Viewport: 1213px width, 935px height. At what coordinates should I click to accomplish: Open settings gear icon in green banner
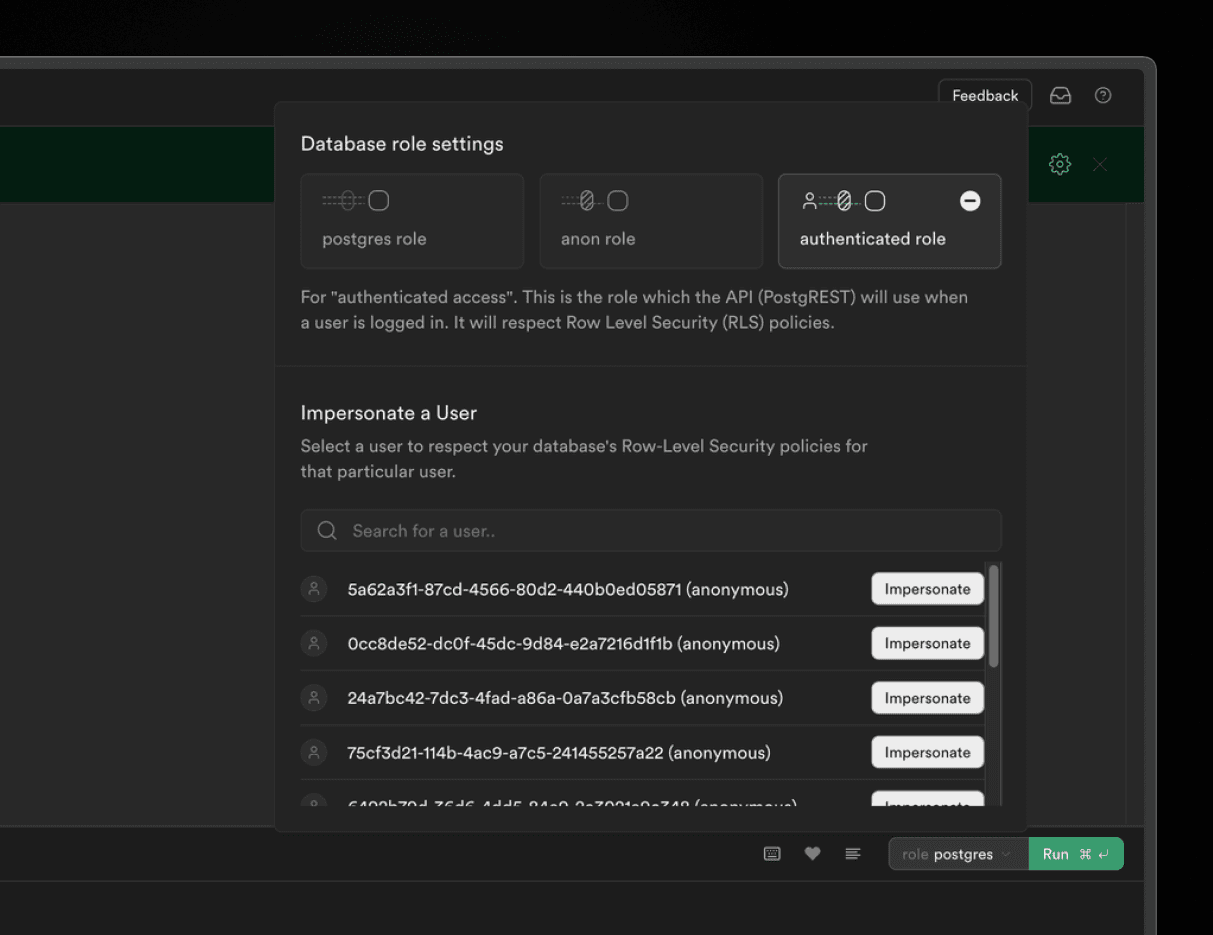click(x=1060, y=165)
